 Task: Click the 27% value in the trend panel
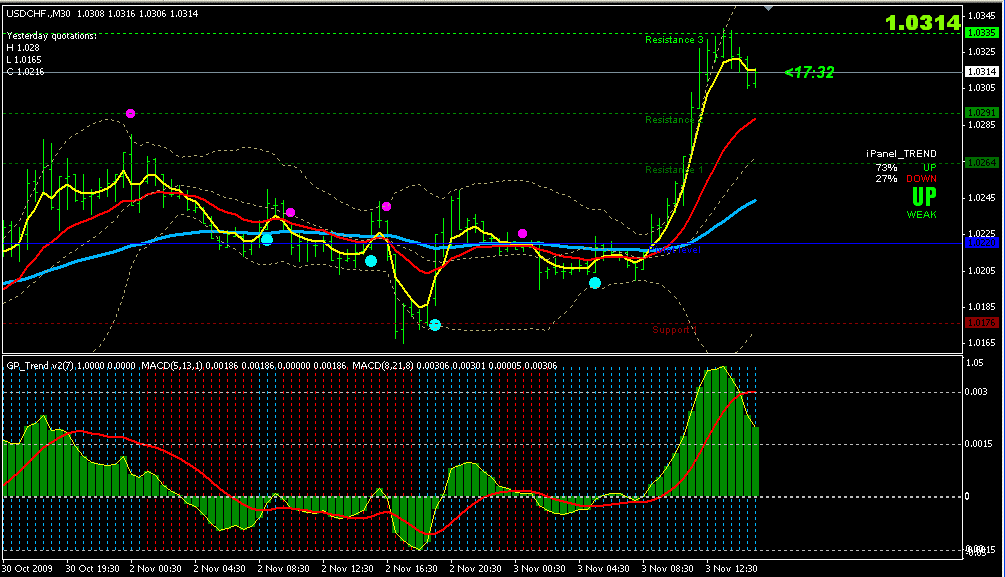[x=886, y=179]
